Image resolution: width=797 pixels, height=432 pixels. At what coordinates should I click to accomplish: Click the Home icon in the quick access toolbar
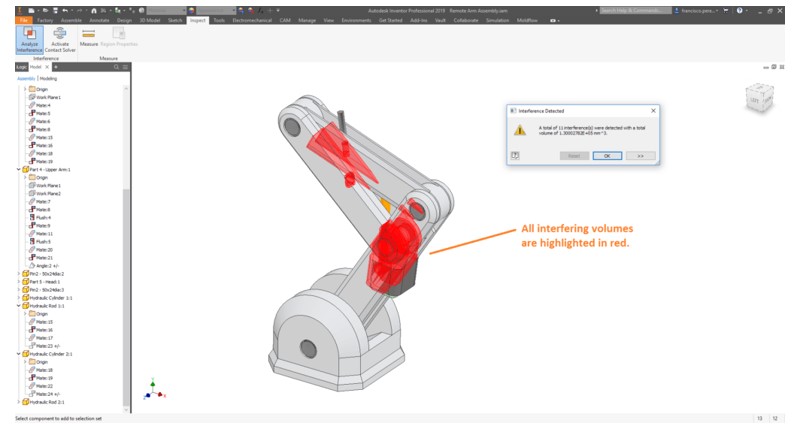[93, 9]
